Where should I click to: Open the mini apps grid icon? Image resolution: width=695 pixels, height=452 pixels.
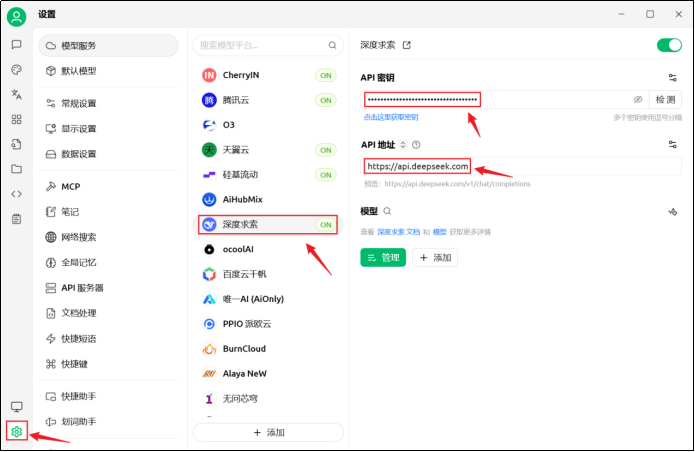pyautogui.click(x=16, y=119)
